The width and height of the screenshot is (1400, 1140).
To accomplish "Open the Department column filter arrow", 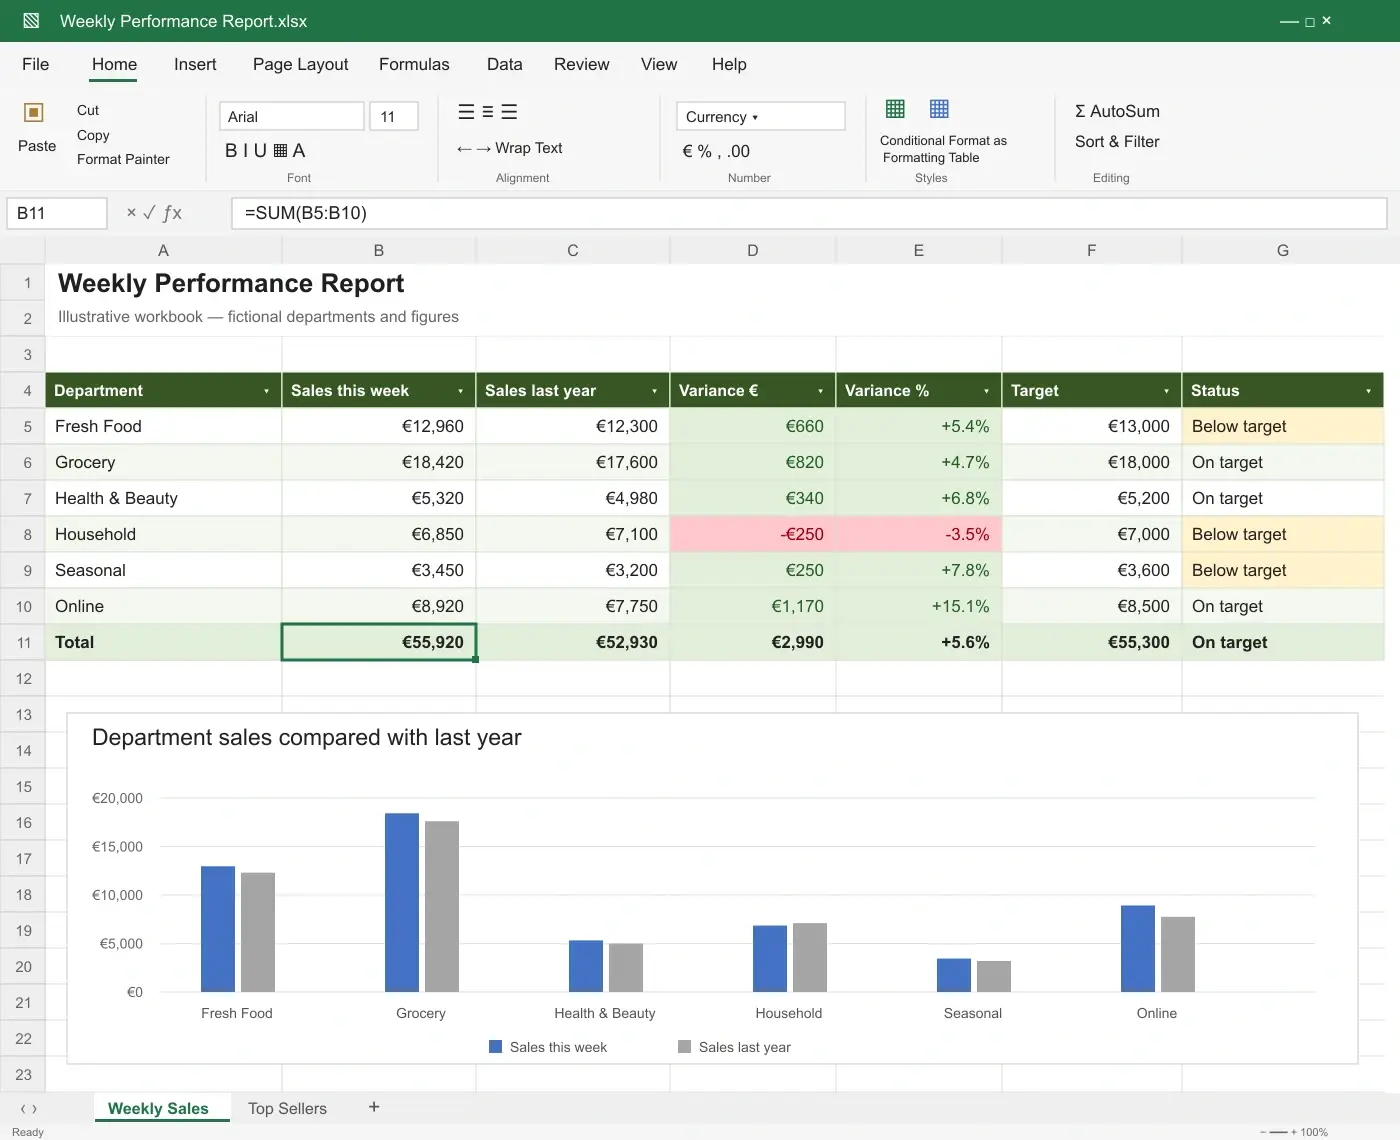I will [x=266, y=391].
